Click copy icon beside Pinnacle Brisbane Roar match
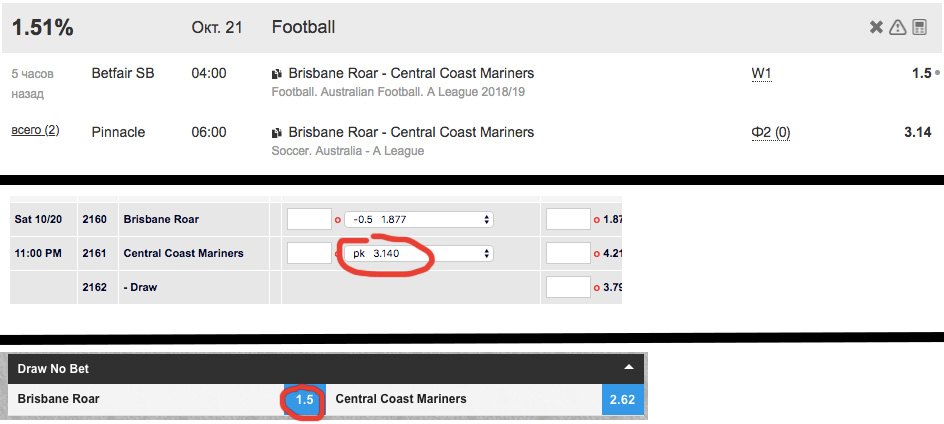Viewport: 944px width, 424px height. coord(277,132)
